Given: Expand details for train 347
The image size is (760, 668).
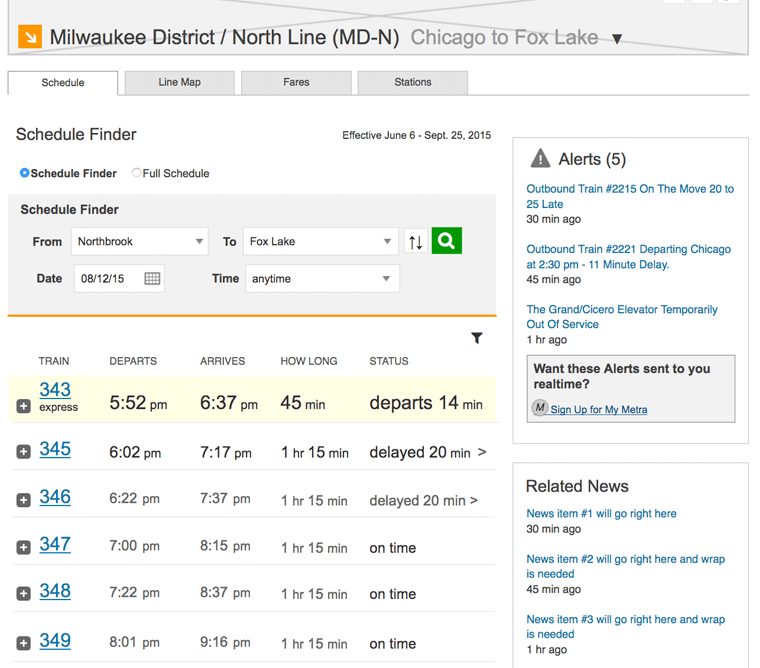Looking at the screenshot, I should coord(23,547).
